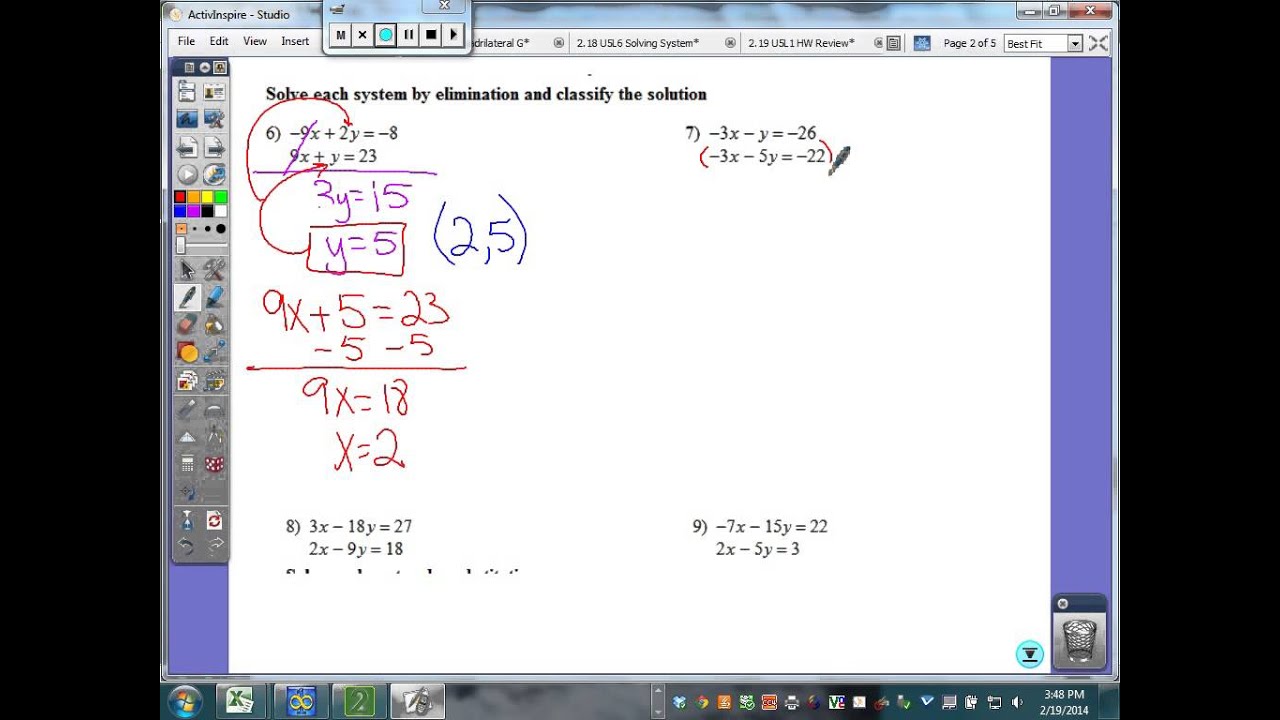
Task: Open the Calculator tool
Action: [x=187, y=464]
